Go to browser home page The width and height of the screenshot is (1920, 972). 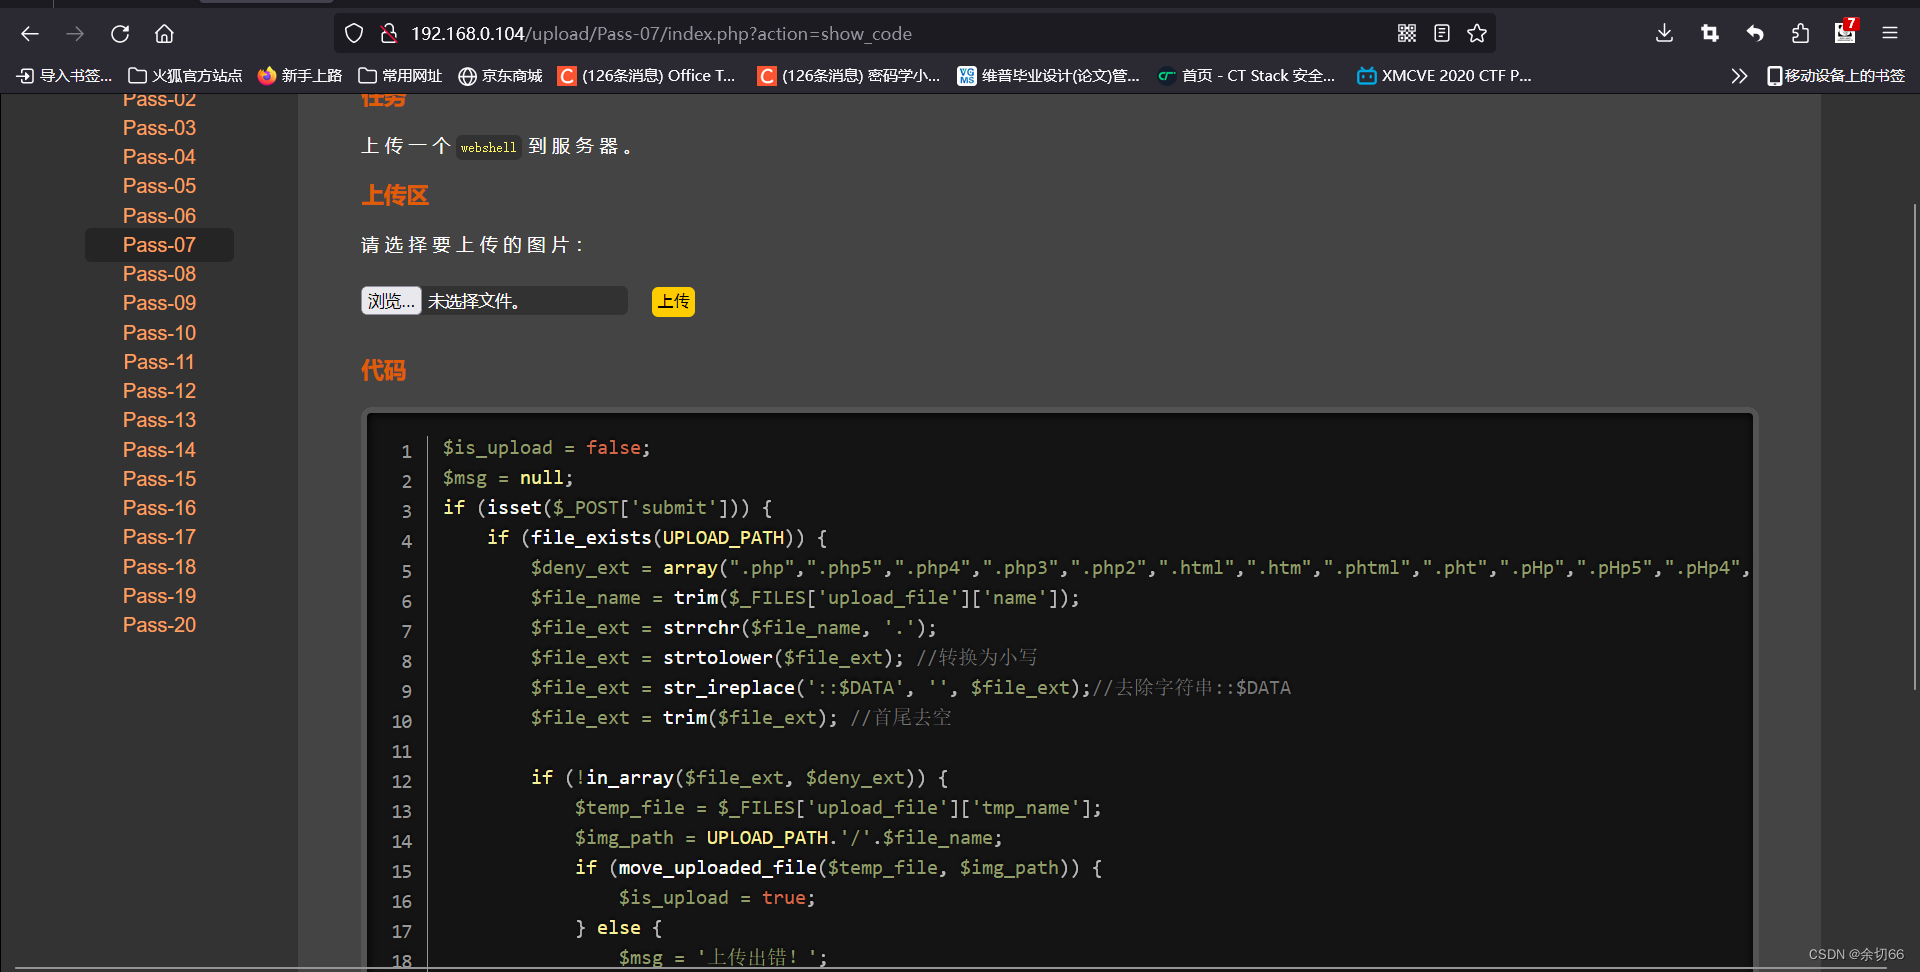[x=164, y=33]
